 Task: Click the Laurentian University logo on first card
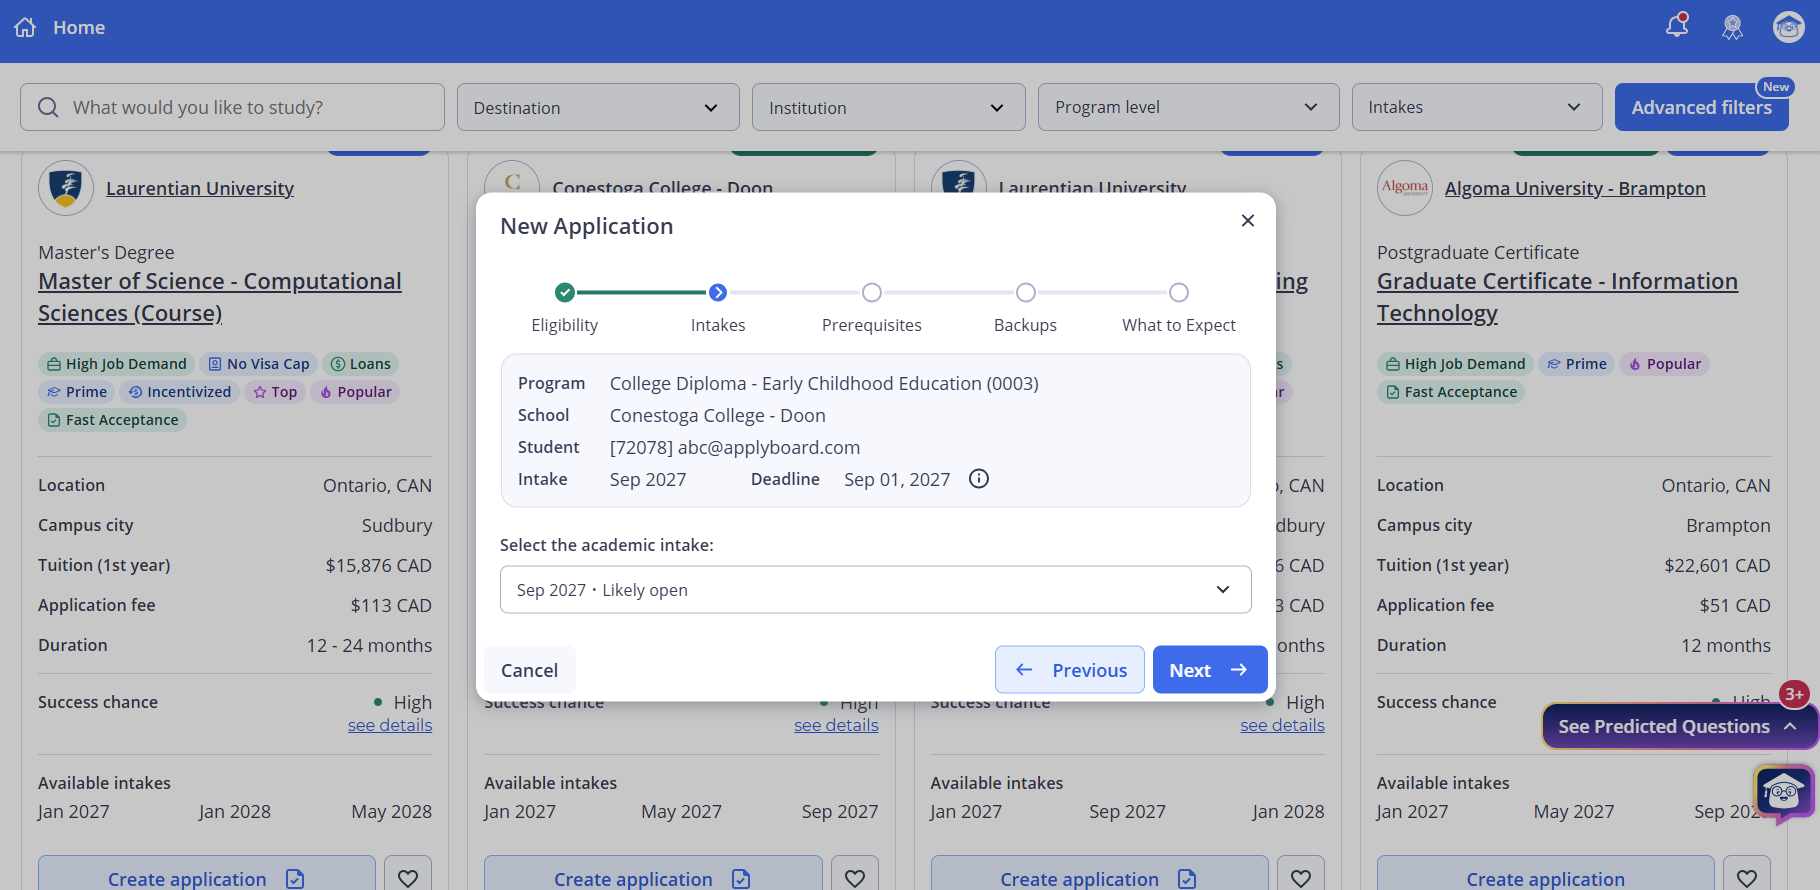click(66, 188)
